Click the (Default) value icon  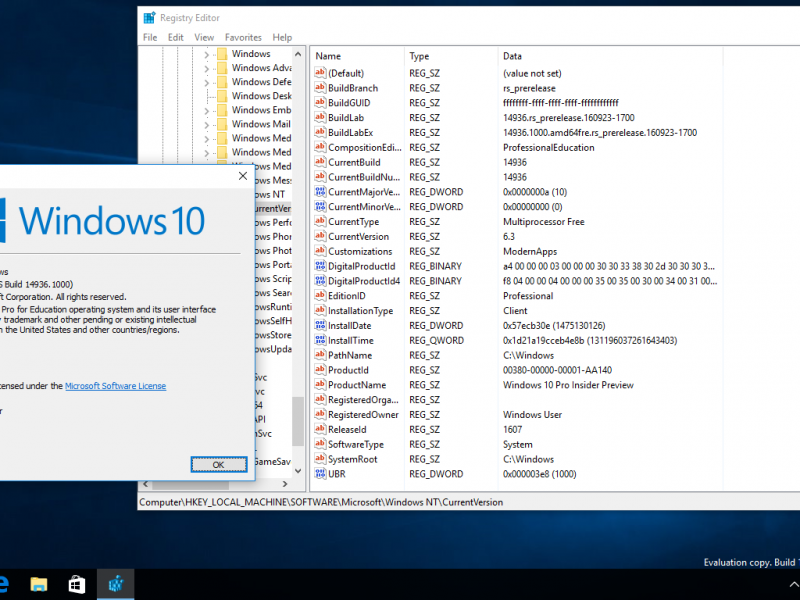click(320, 73)
